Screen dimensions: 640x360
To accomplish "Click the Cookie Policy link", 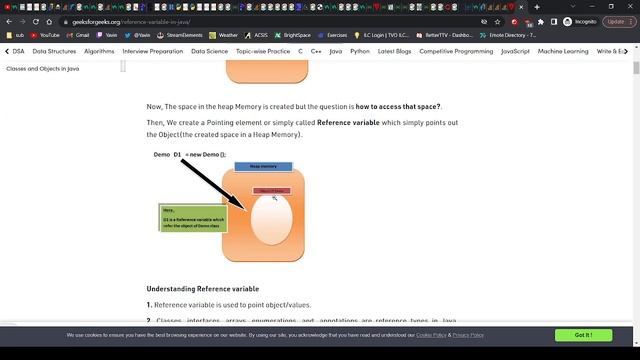I will (431, 335).
